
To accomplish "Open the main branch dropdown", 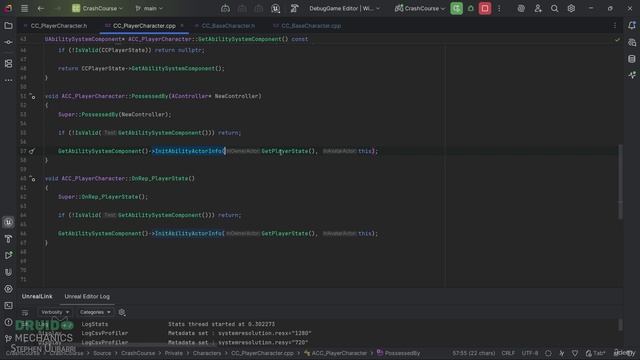I will 149,8.
